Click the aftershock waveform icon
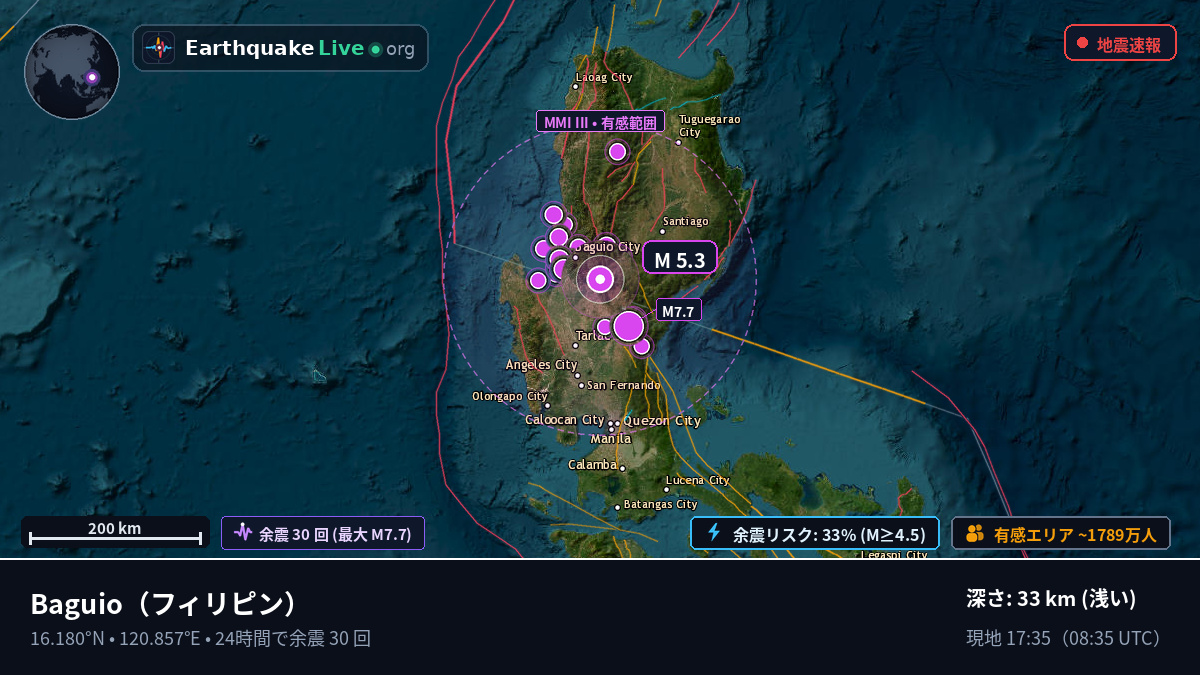 (242, 533)
